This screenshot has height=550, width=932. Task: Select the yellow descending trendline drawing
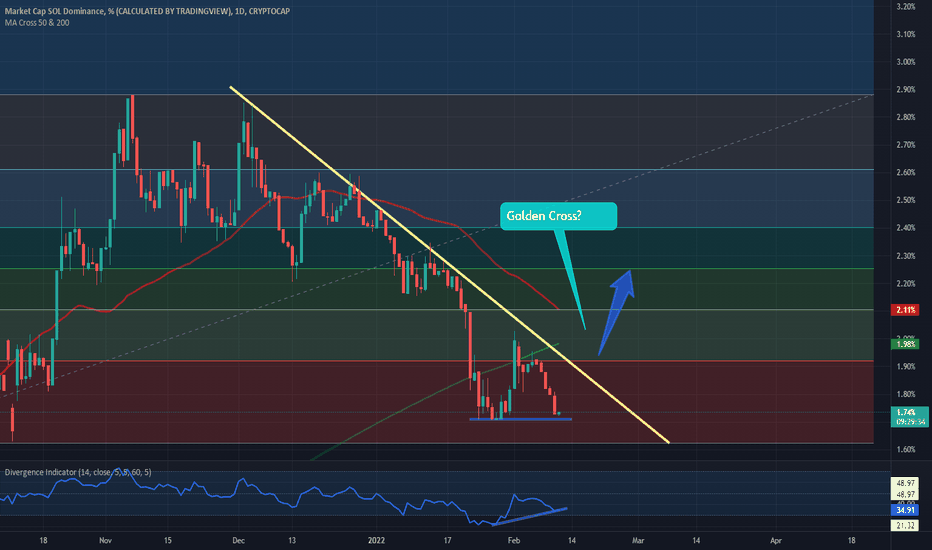pyautogui.click(x=449, y=265)
